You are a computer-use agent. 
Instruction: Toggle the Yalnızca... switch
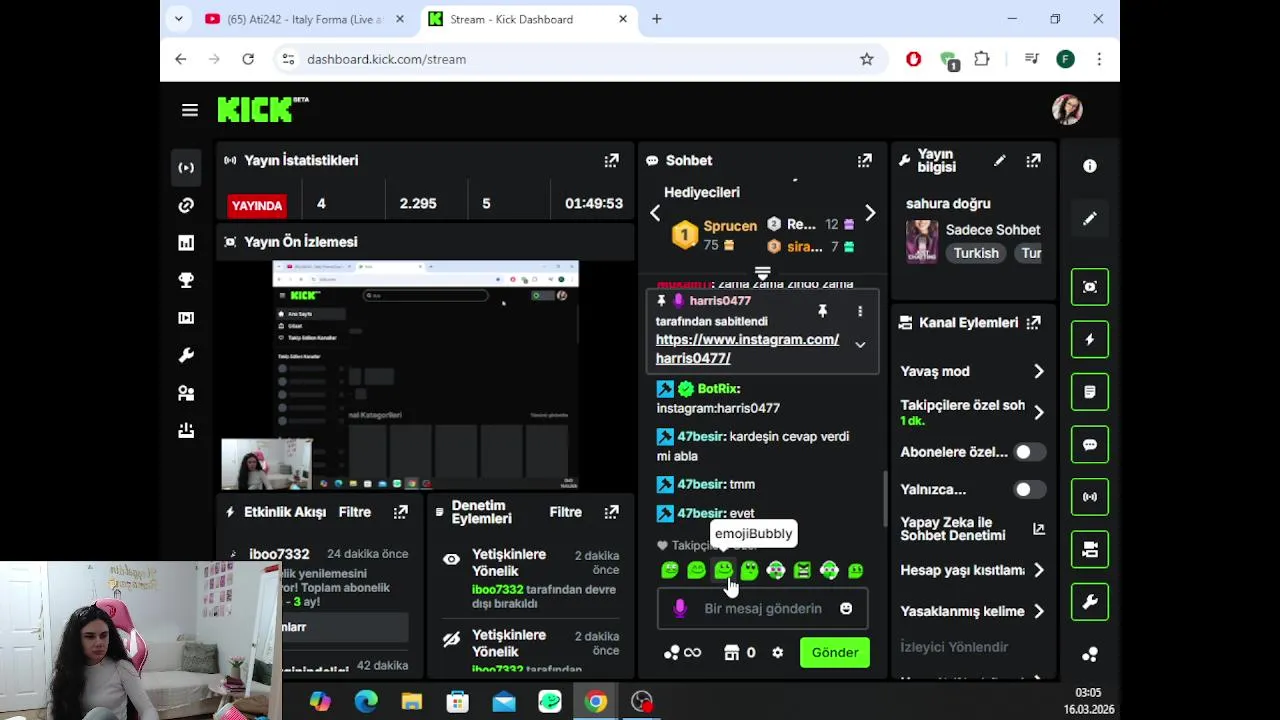1029,490
